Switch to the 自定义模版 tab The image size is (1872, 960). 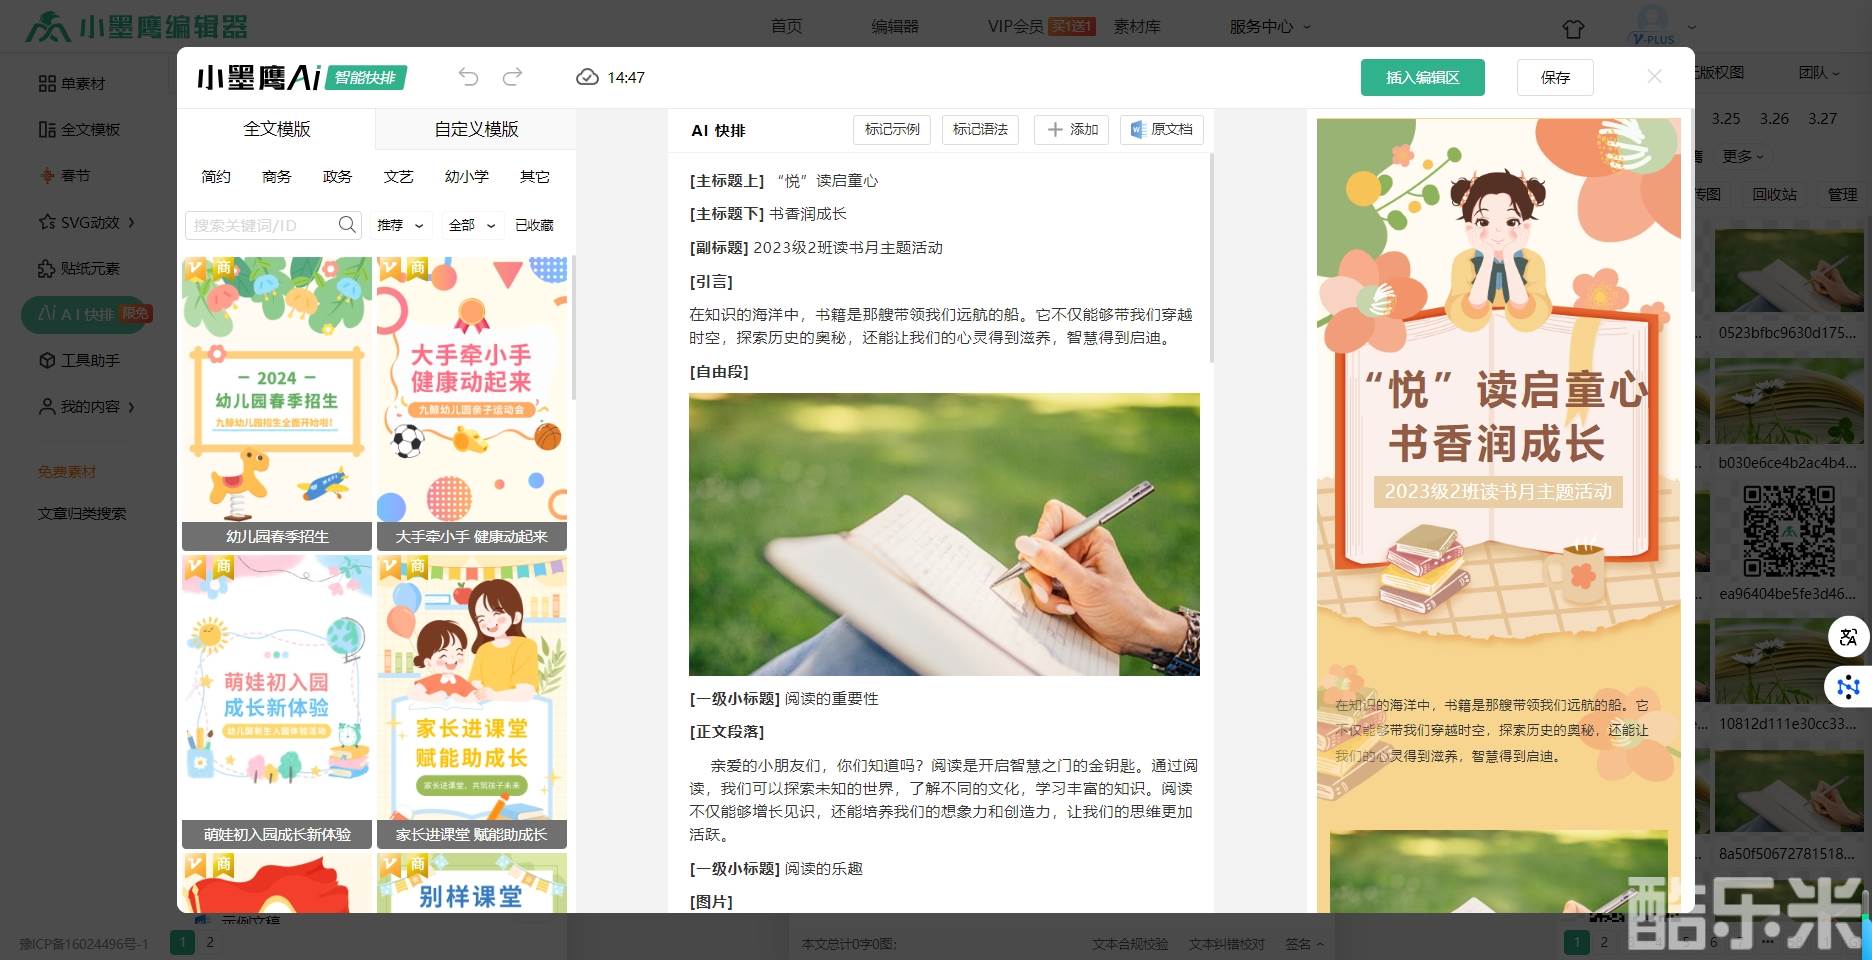pyautogui.click(x=476, y=129)
